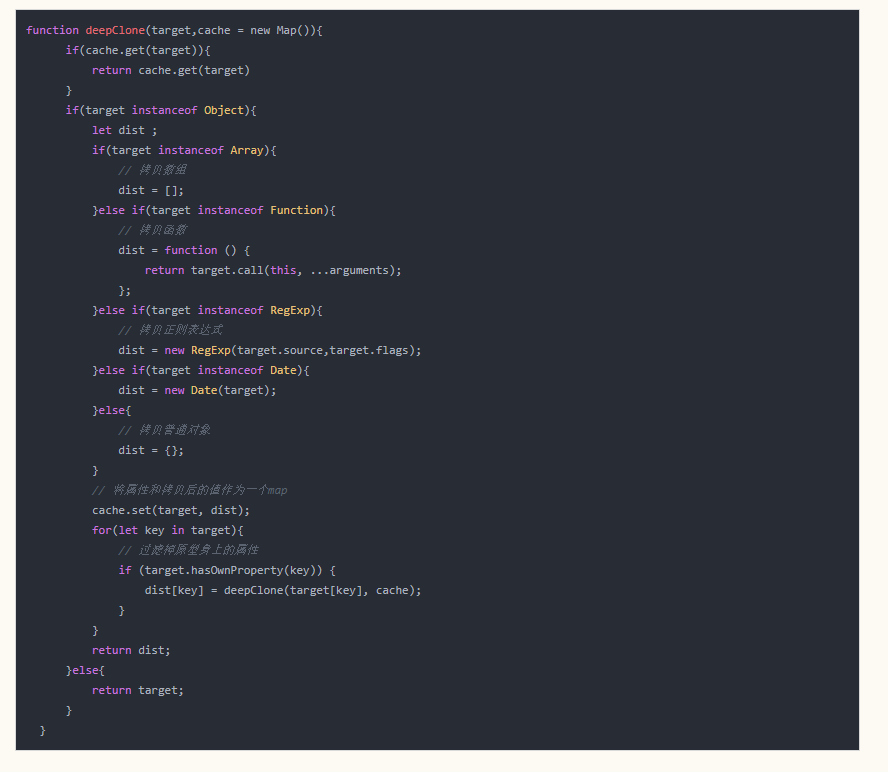This screenshot has width=888, height=772.
Task: Click 'hasOwnProperty' in the if condition
Action: click(x=237, y=570)
